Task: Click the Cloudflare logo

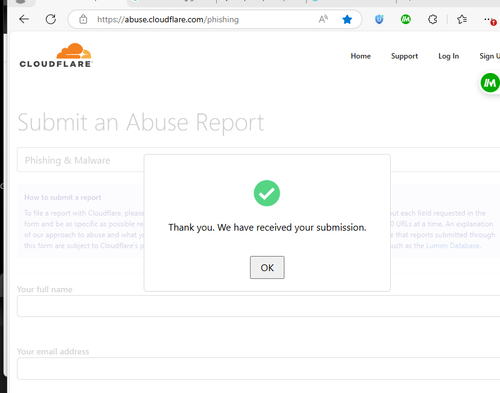Action: (x=56, y=55)
